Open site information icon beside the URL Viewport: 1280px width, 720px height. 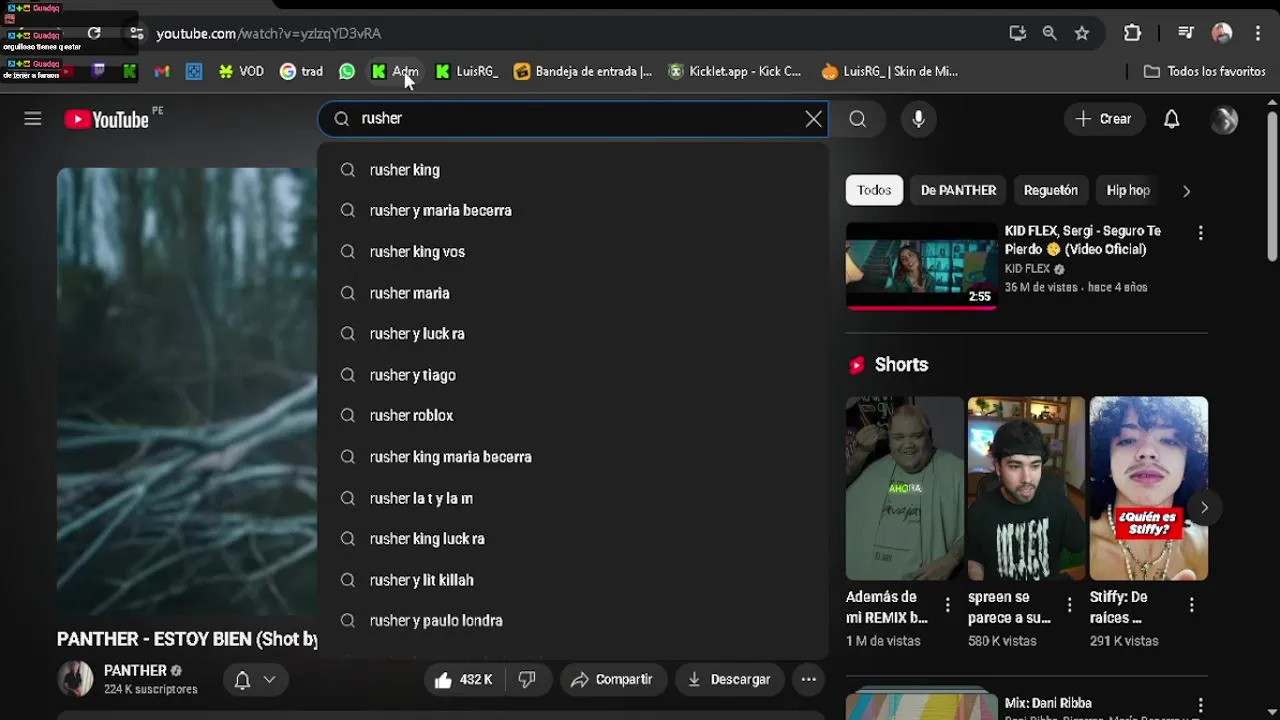tap(137, 33)
